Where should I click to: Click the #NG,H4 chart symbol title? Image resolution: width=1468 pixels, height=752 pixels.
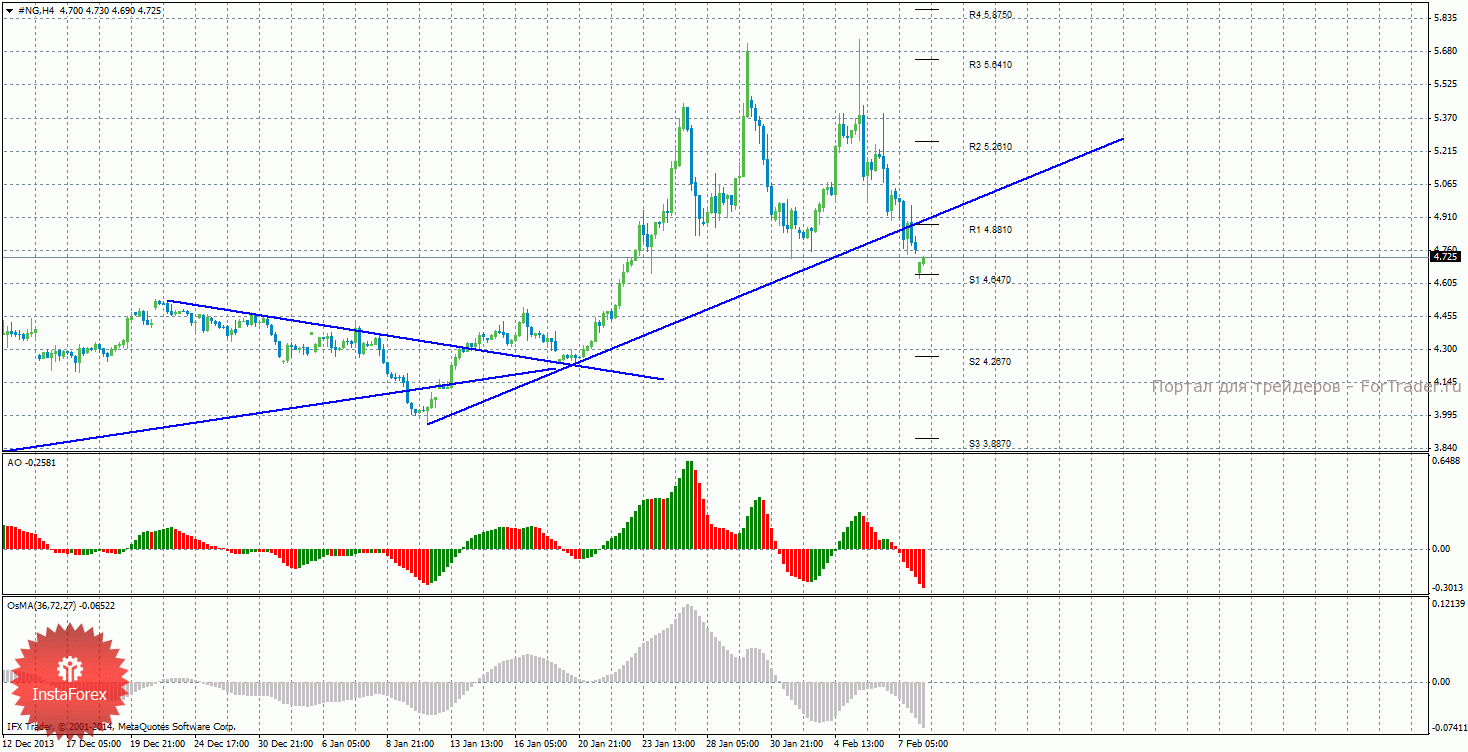tap(36, 10)
